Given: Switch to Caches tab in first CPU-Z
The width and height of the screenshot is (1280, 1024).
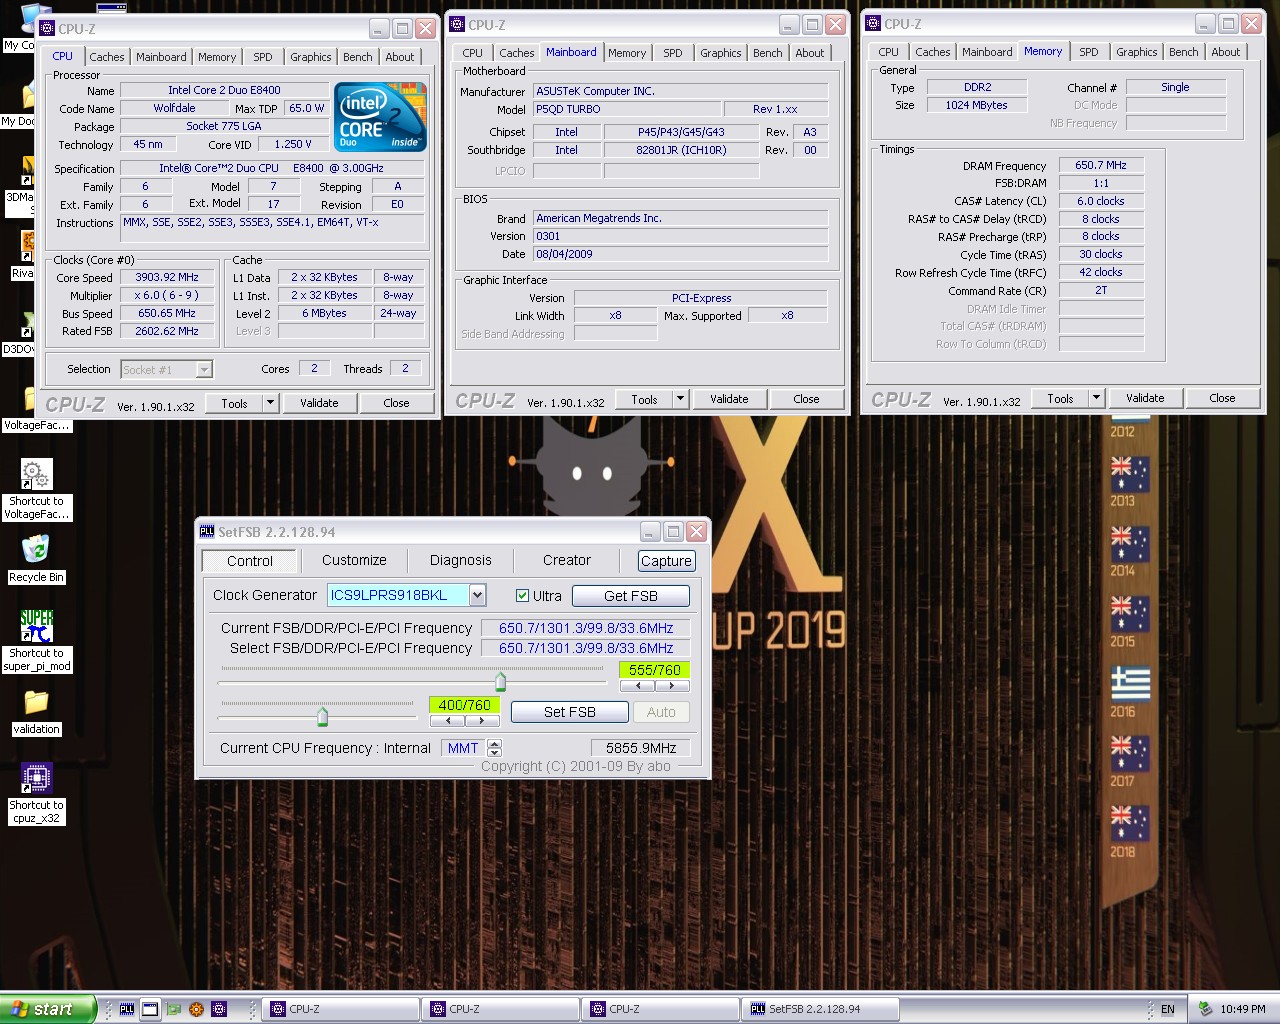Looking at the screenshot, I should tap(107, 57).
